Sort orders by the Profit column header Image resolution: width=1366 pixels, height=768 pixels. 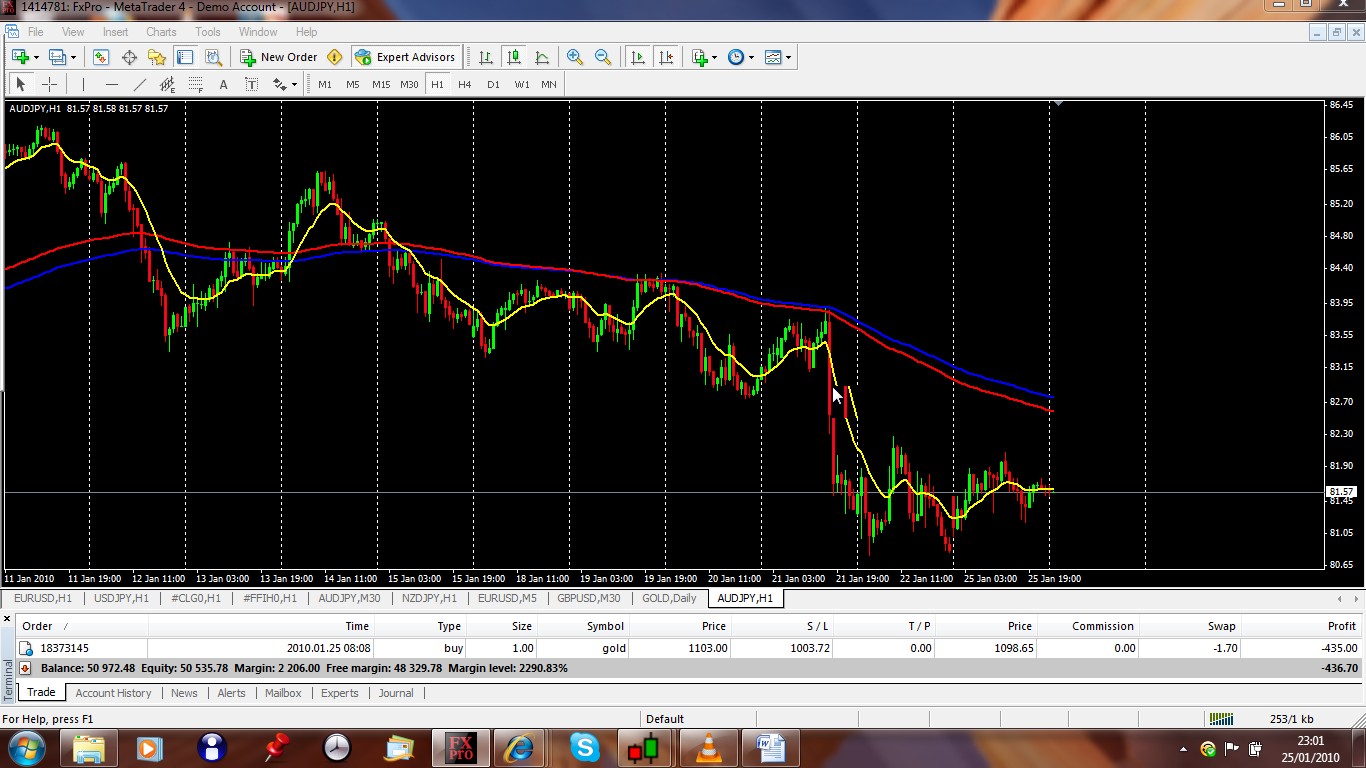1301,626
